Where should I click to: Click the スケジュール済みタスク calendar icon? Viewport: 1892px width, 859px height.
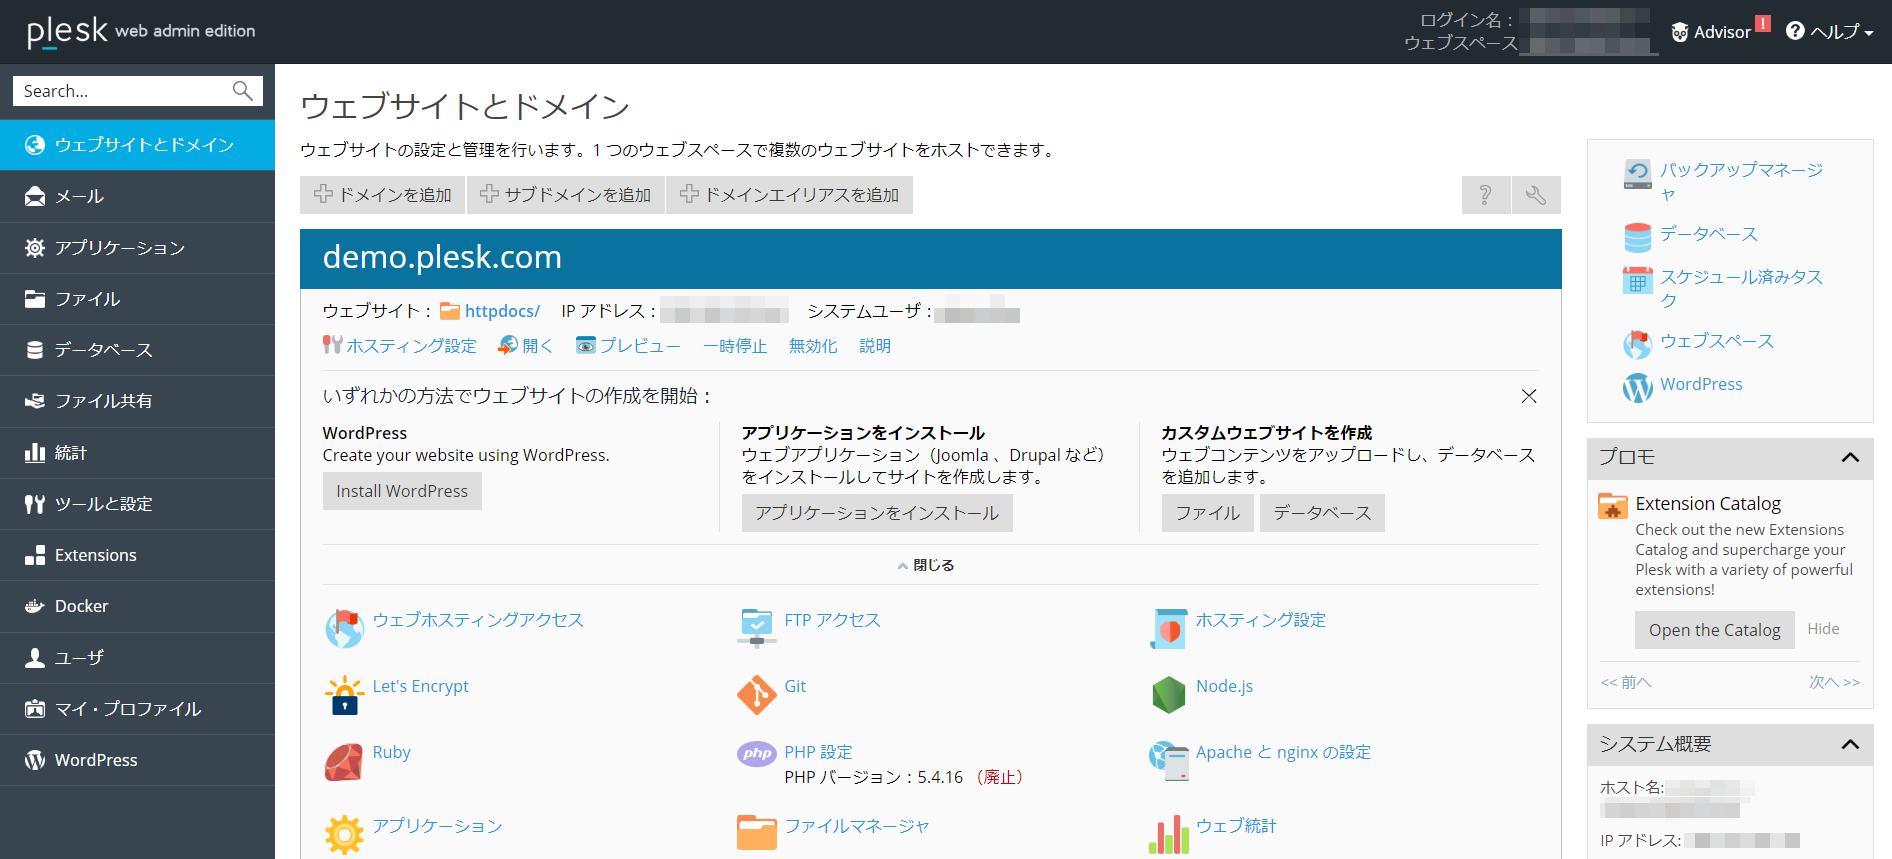(1637, 281)
